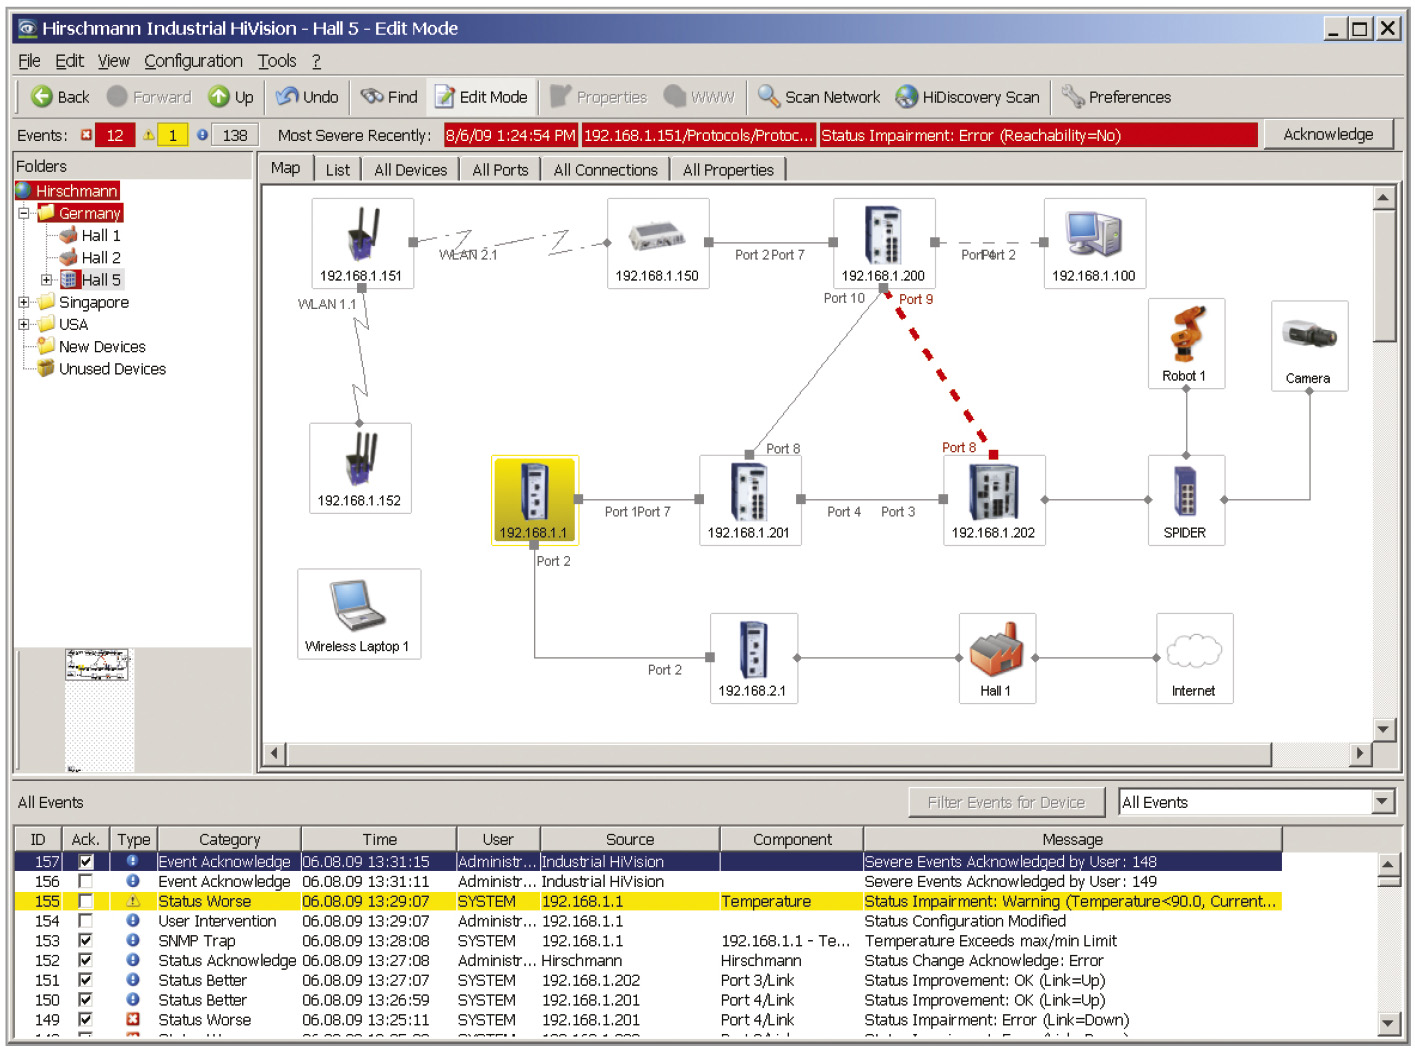Select the PC 192.168.1.100 icon
Screen dimensions: 1415x1050
[1094, 243]
